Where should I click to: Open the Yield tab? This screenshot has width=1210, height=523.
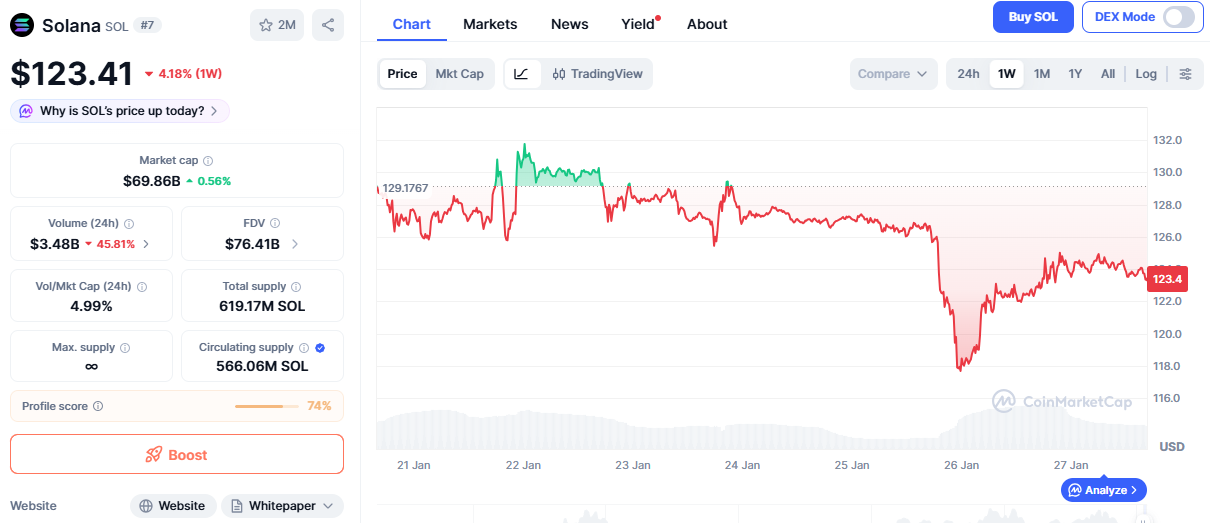[x=638, y=24]
